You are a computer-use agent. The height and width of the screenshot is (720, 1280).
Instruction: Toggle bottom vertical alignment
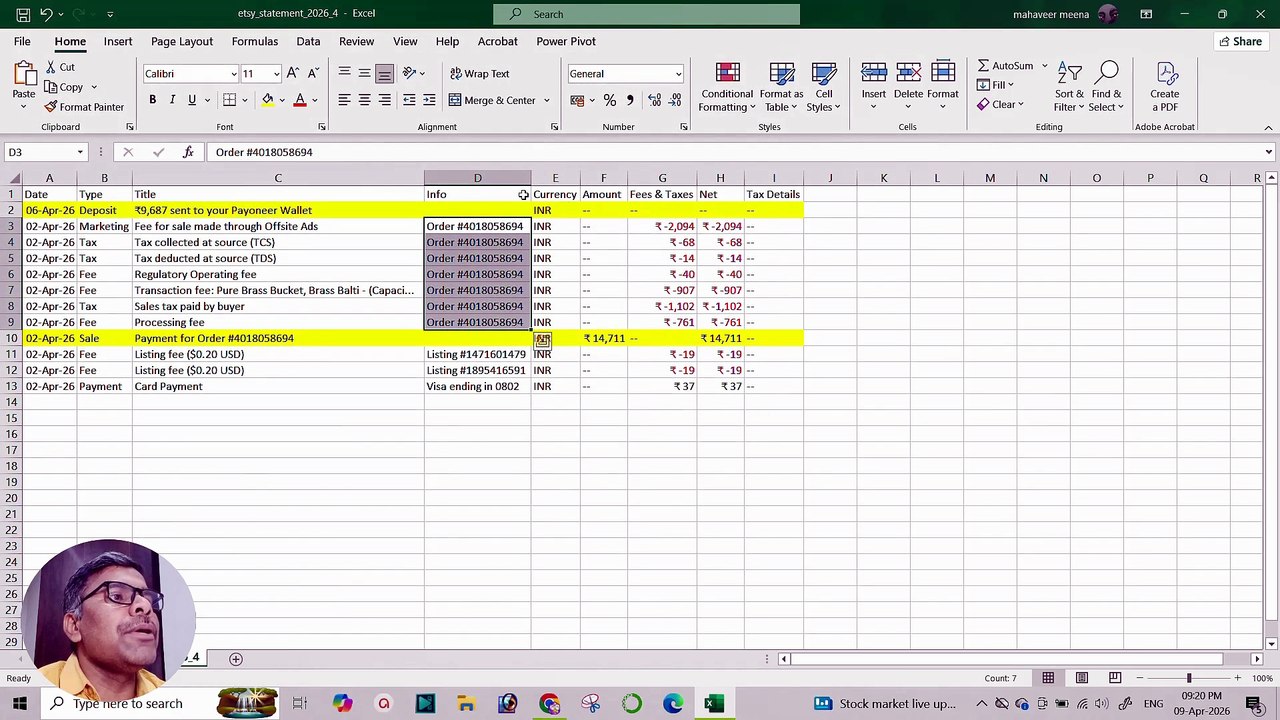384,74
